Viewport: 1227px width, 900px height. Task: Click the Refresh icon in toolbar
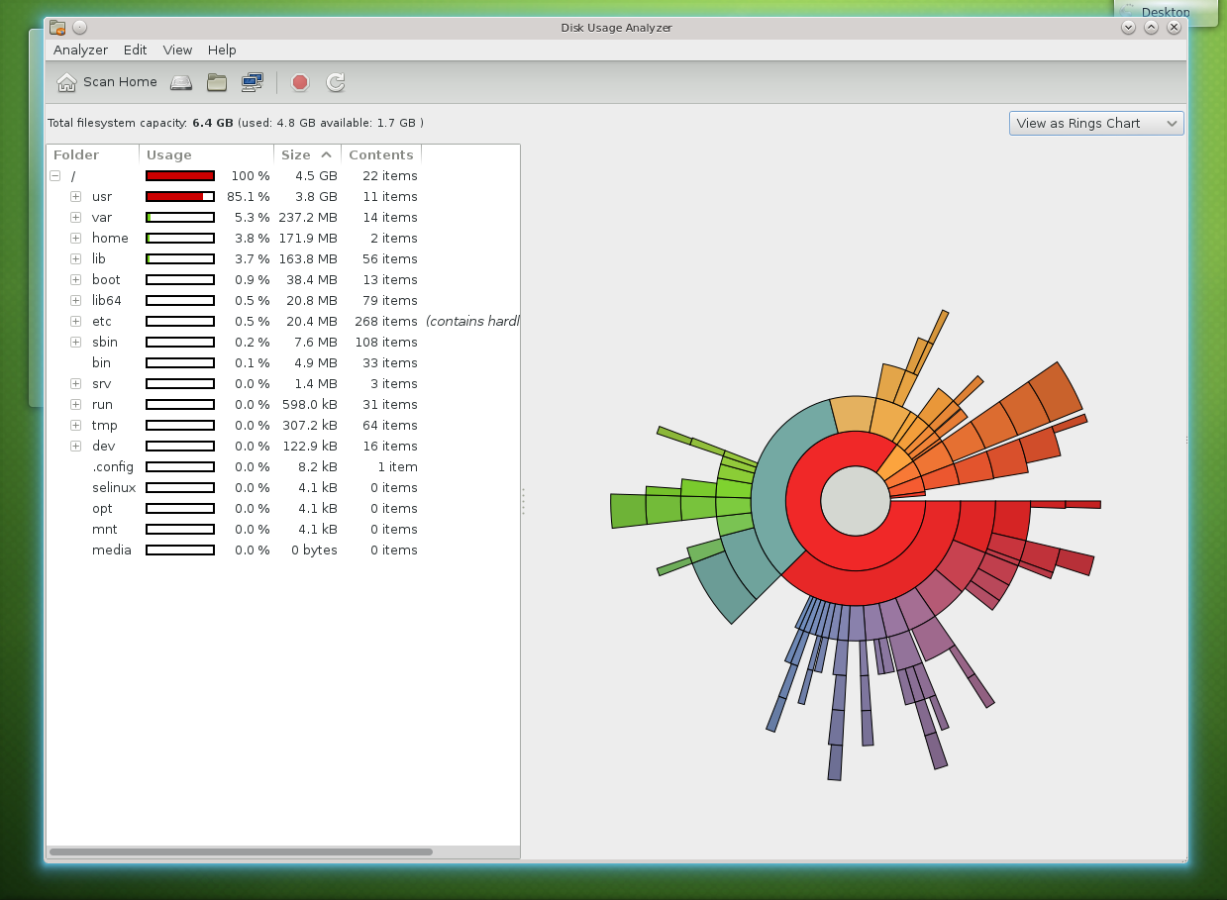tap(336, 83)
